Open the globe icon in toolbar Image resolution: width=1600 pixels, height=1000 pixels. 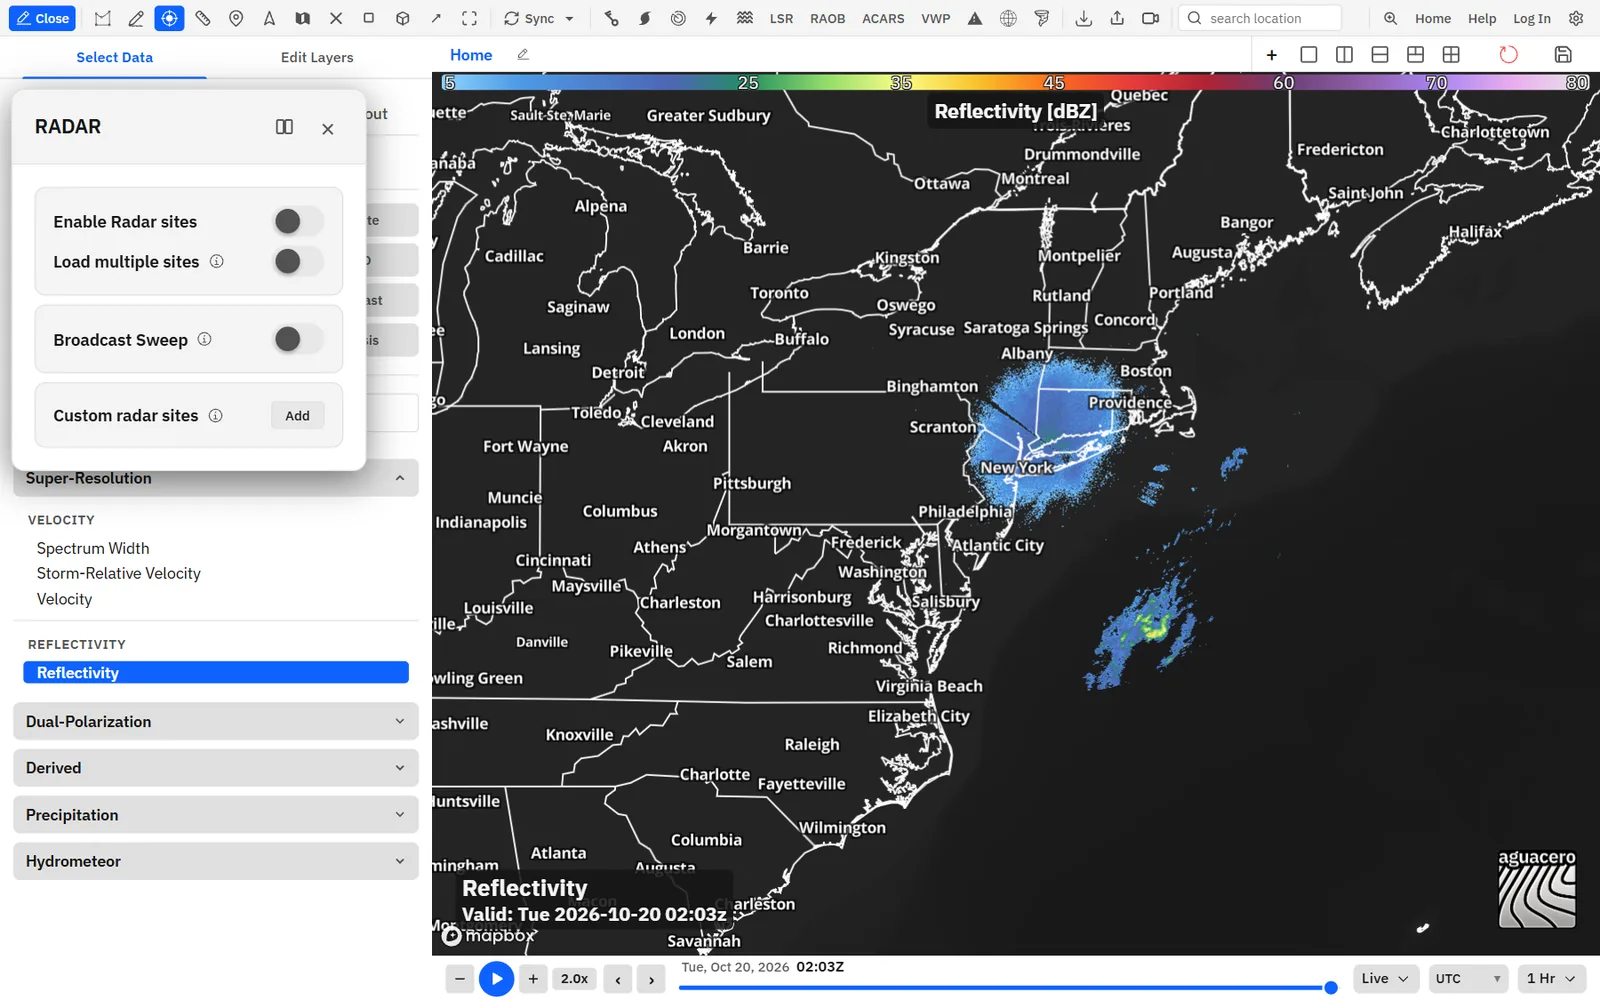[1008, 18]
